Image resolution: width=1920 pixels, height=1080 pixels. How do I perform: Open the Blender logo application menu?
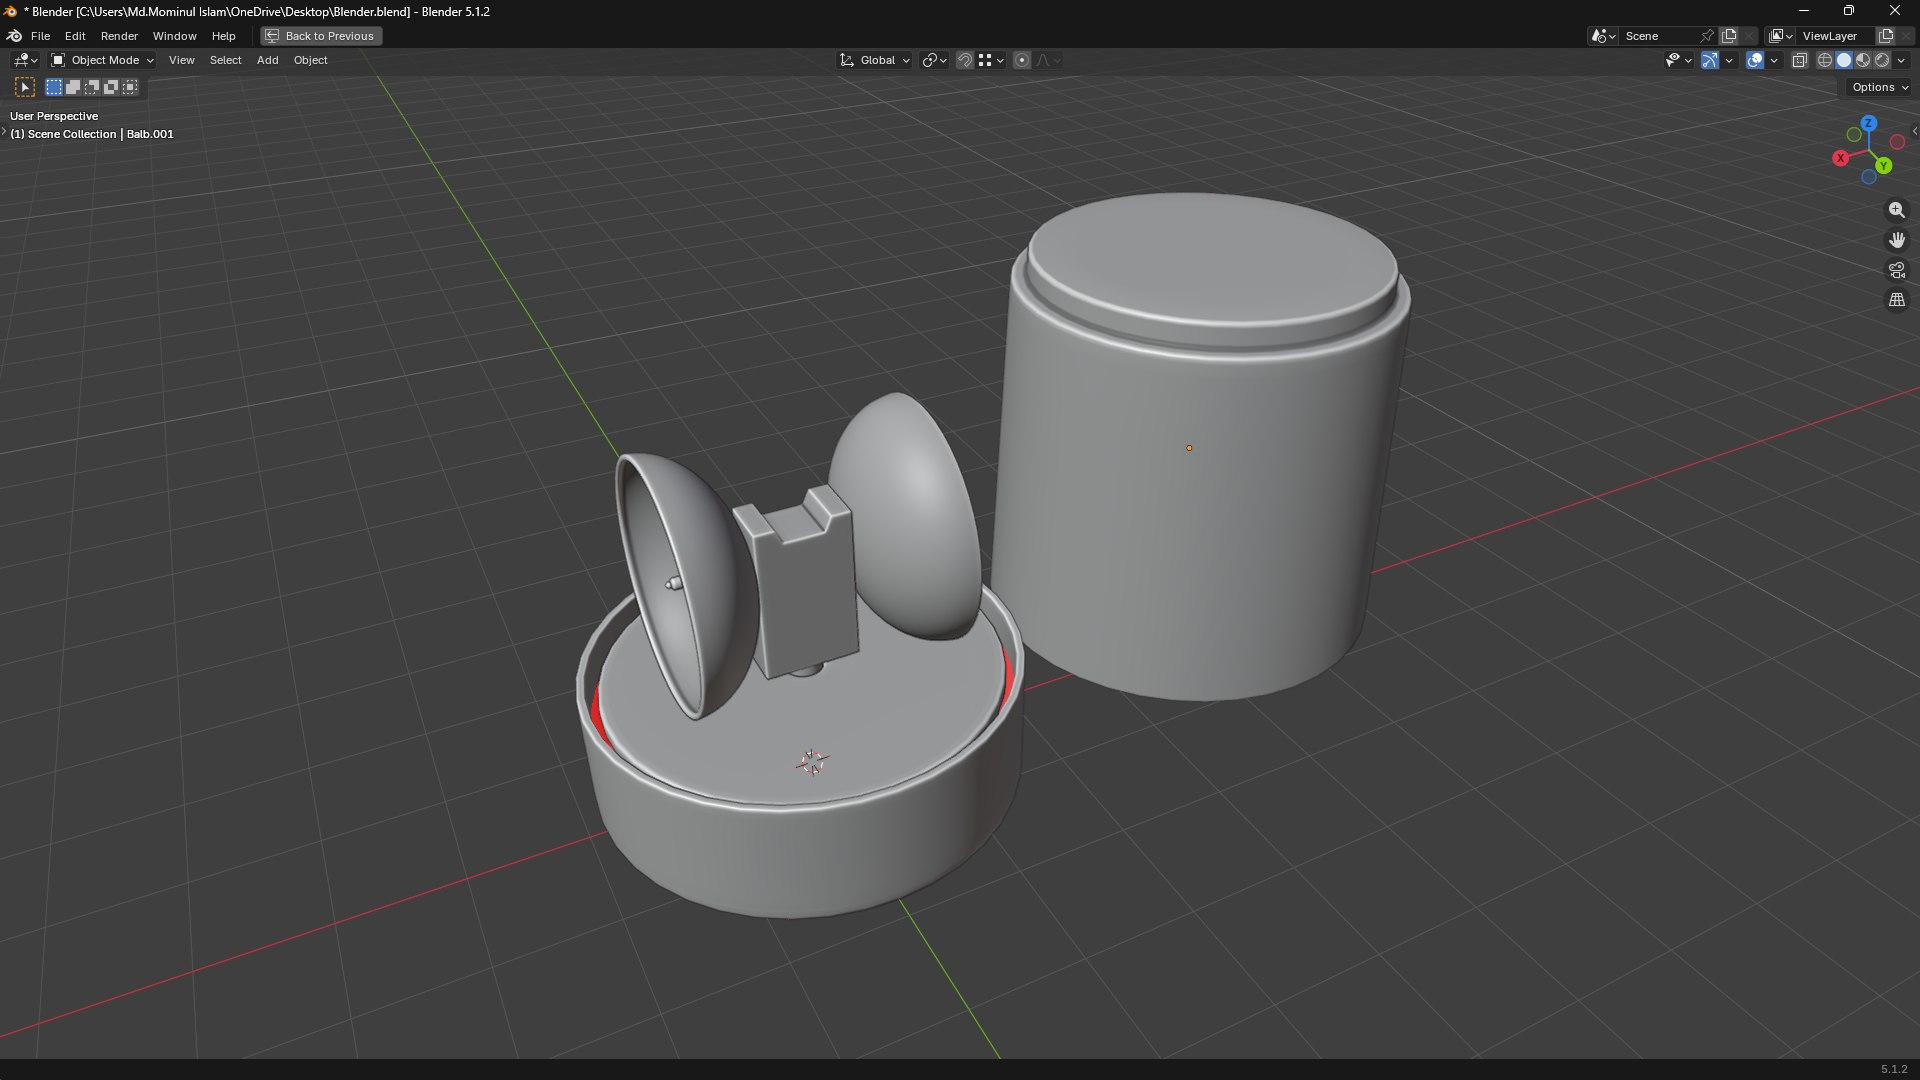pos(15,36)
